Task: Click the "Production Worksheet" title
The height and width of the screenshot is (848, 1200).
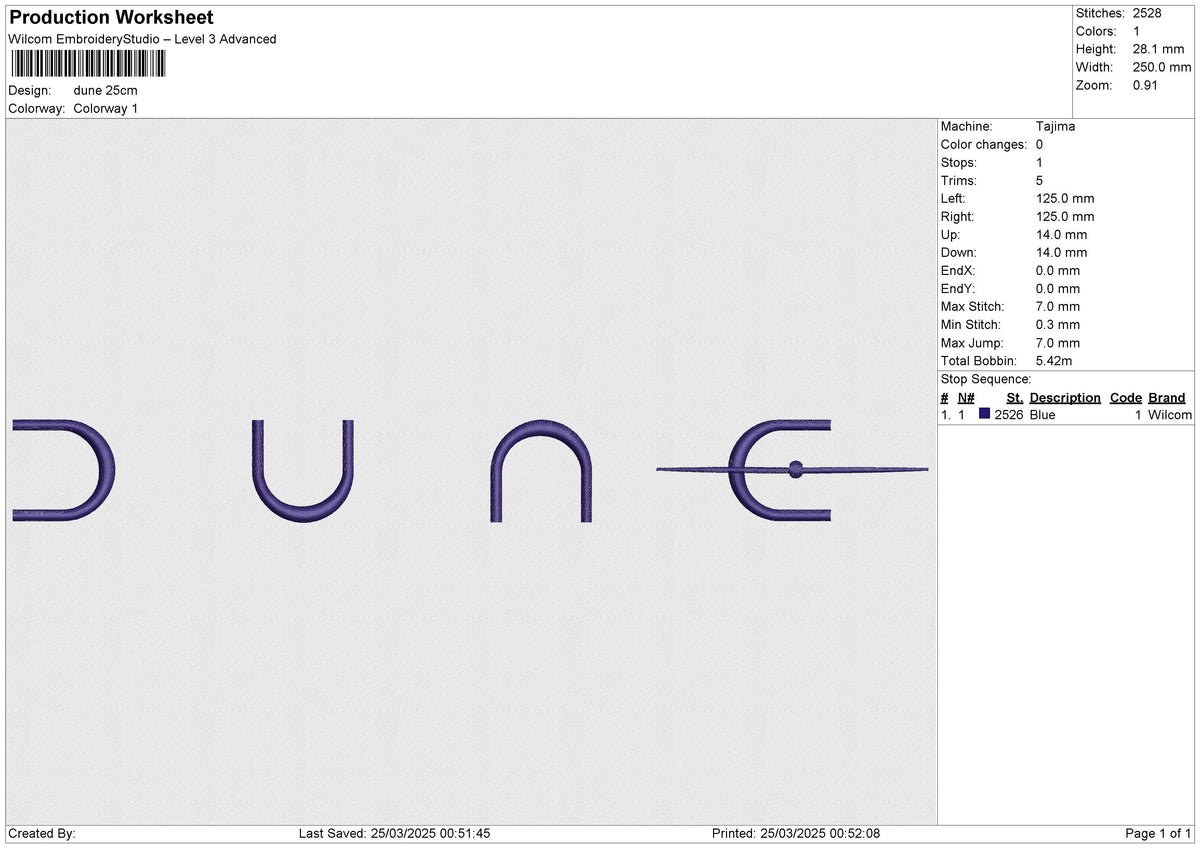Action: click(111, 18)
